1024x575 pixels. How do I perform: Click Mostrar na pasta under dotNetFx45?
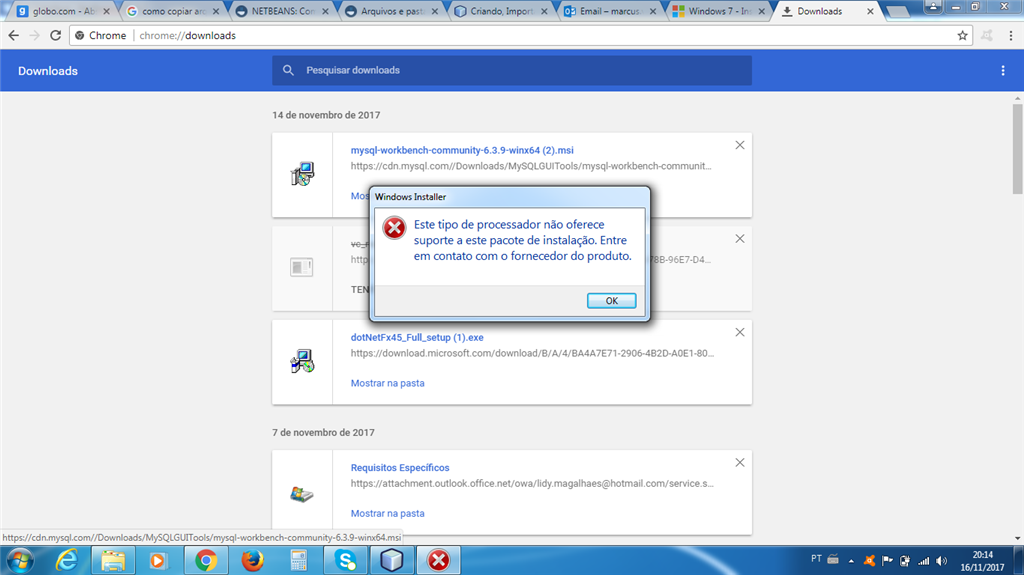click(x=387, y=383)
